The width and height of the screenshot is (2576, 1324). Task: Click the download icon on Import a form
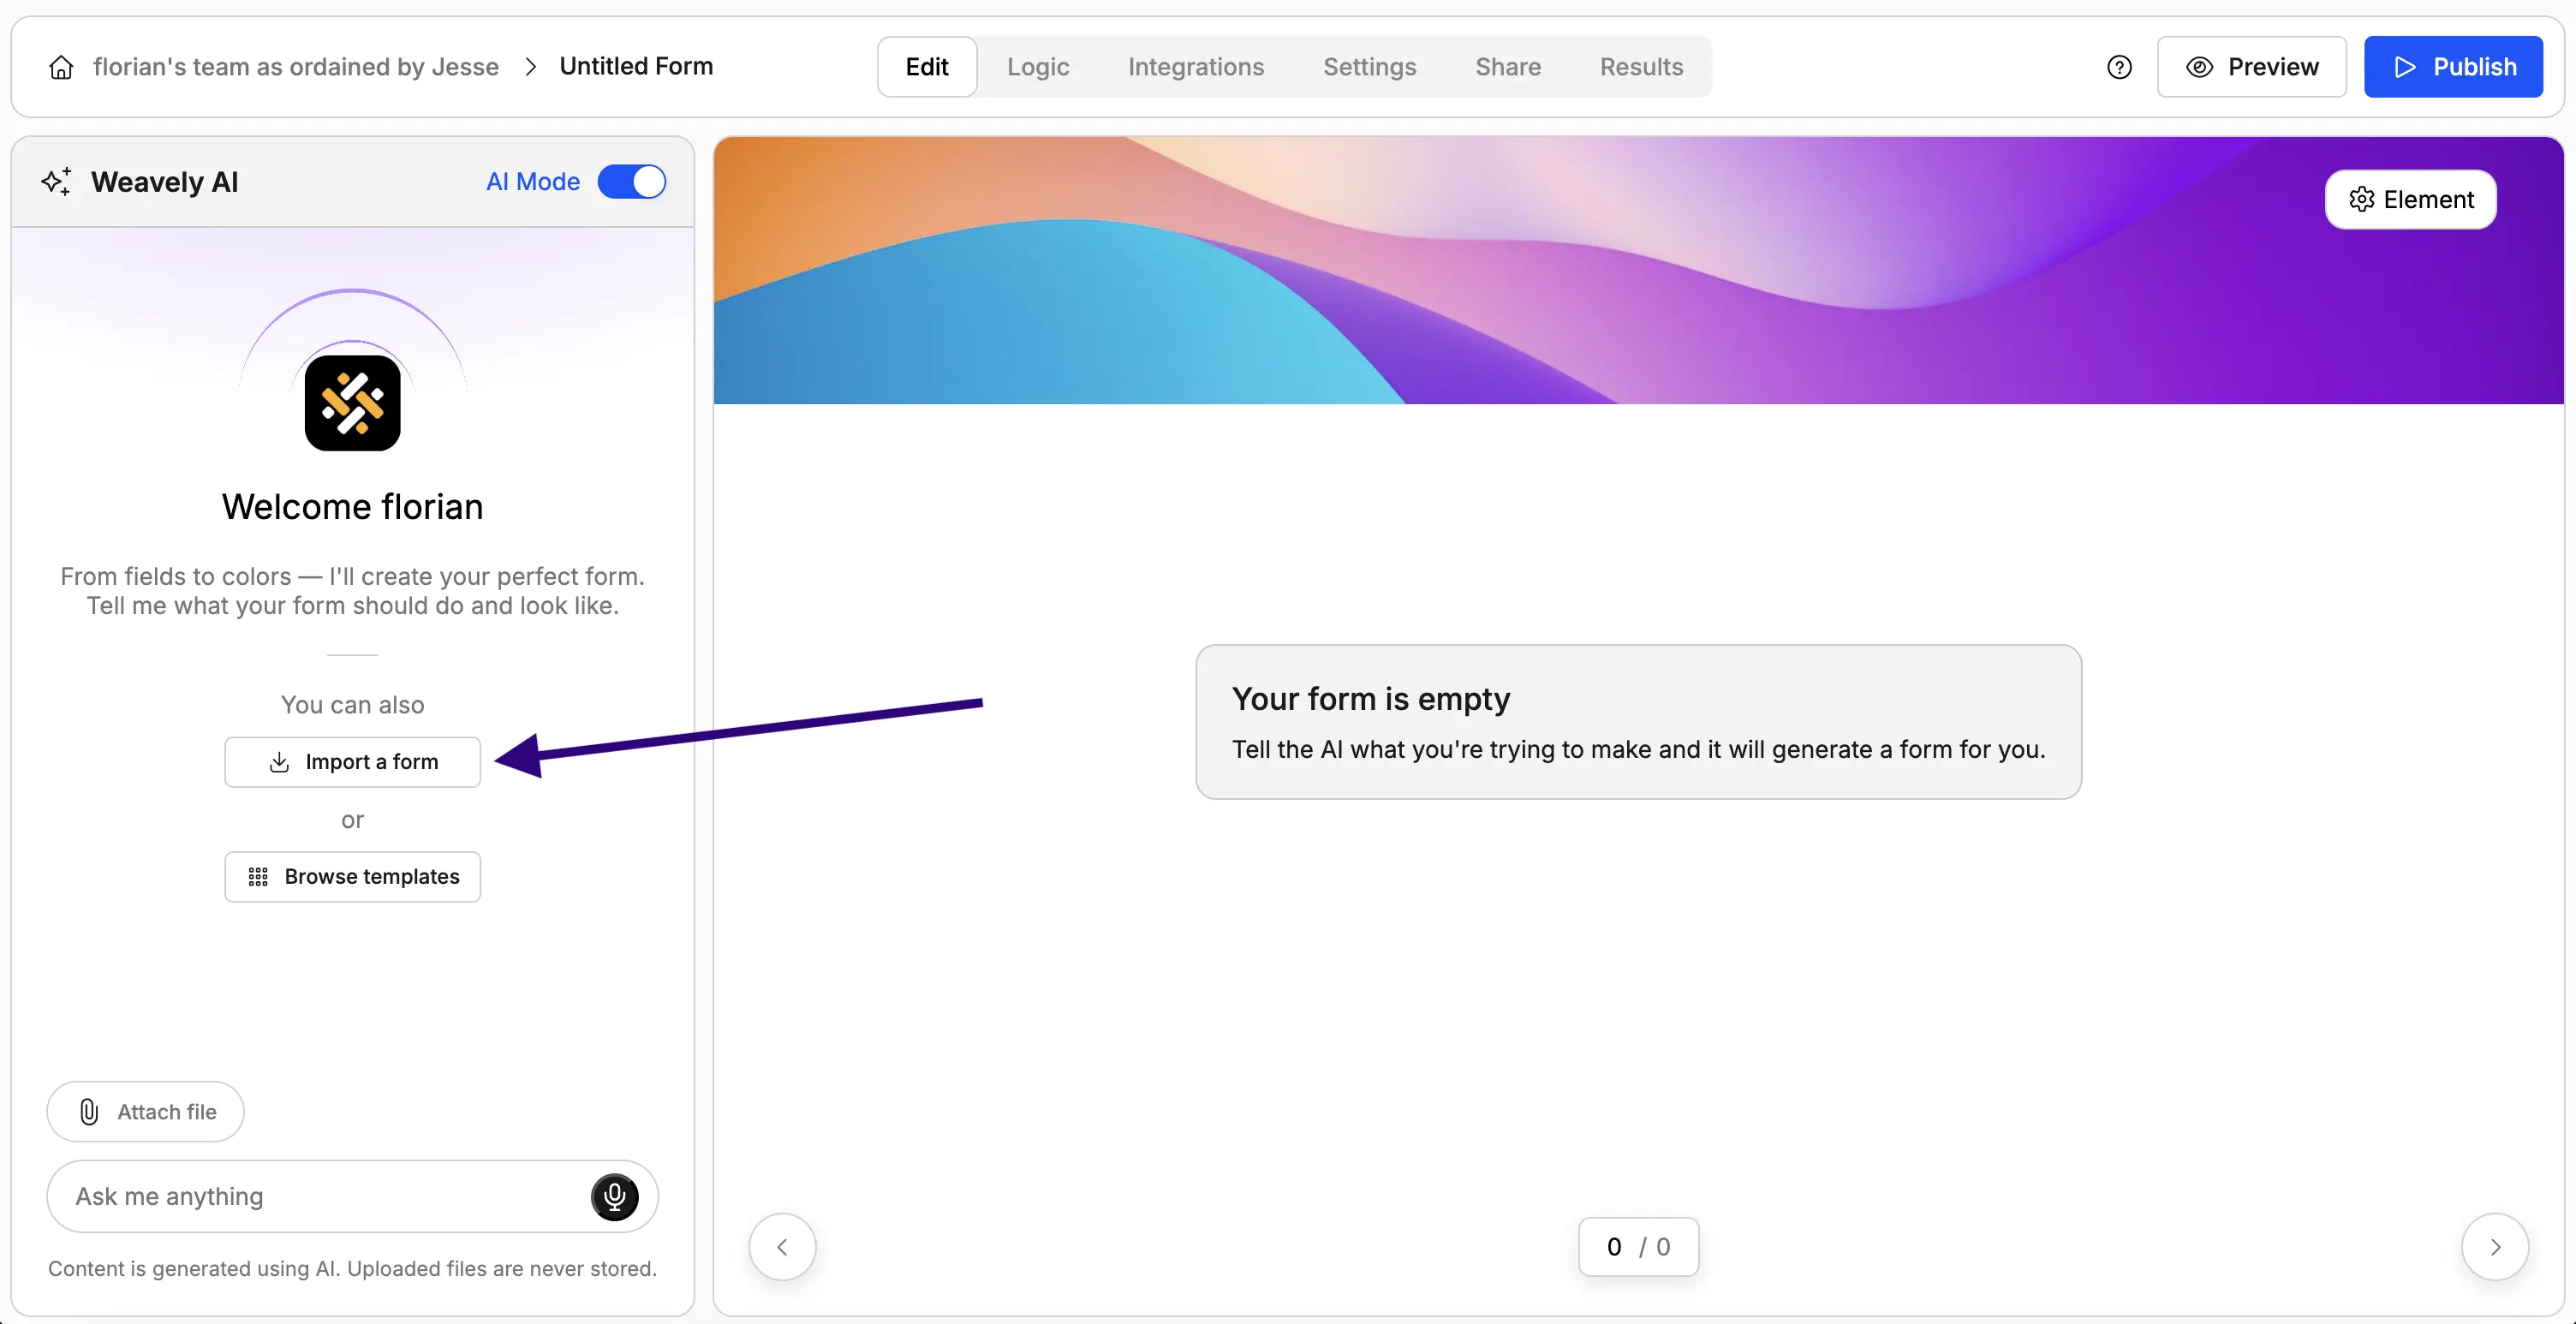[278, 762]
